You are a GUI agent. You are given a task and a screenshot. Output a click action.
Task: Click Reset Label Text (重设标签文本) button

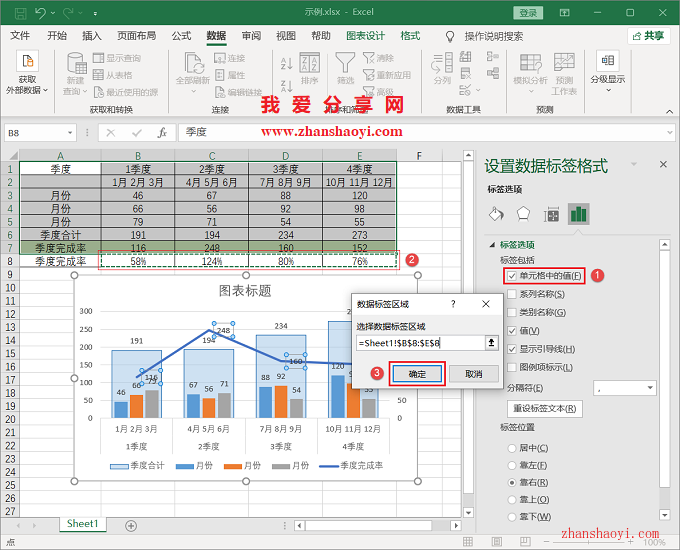click(x=545, y=408)
